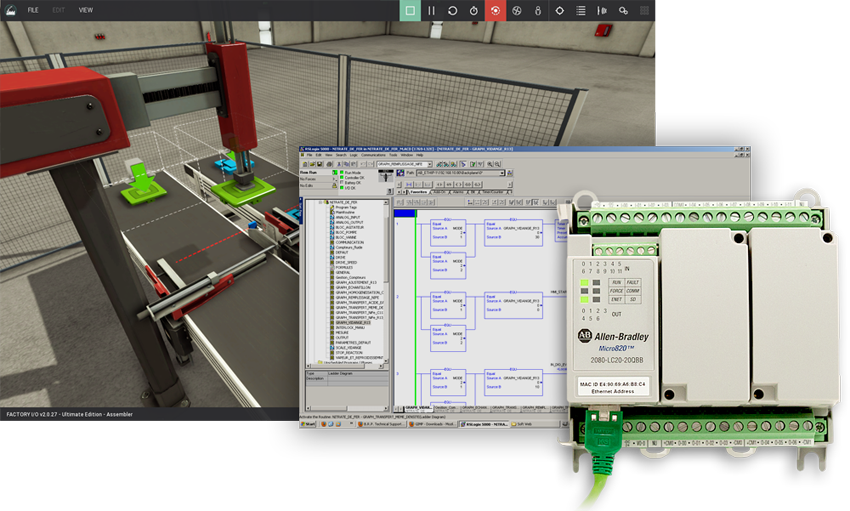Collapse the NITRATE_DE_FER program tree node
The width and height of the screenshot is (850, 511).
coord(321,202)
